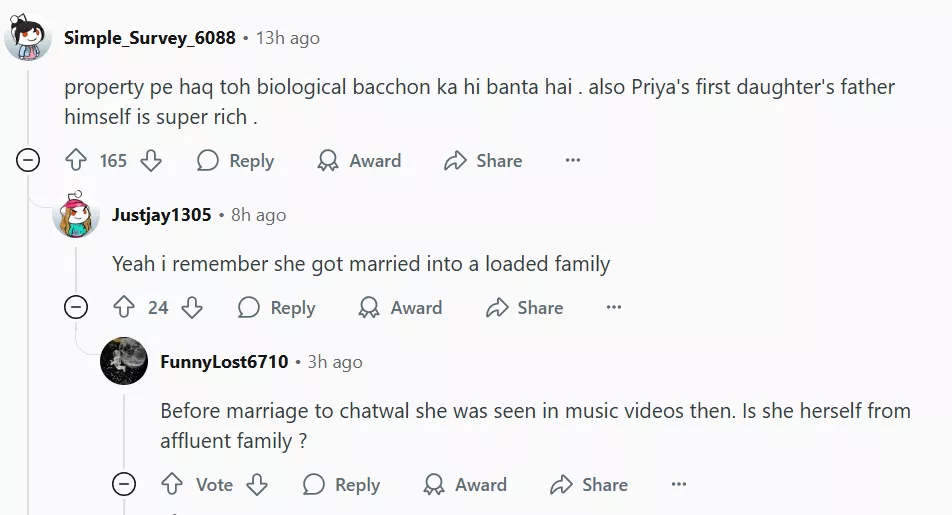Upvote FunnyLost6710's comment

click(172, 485)
